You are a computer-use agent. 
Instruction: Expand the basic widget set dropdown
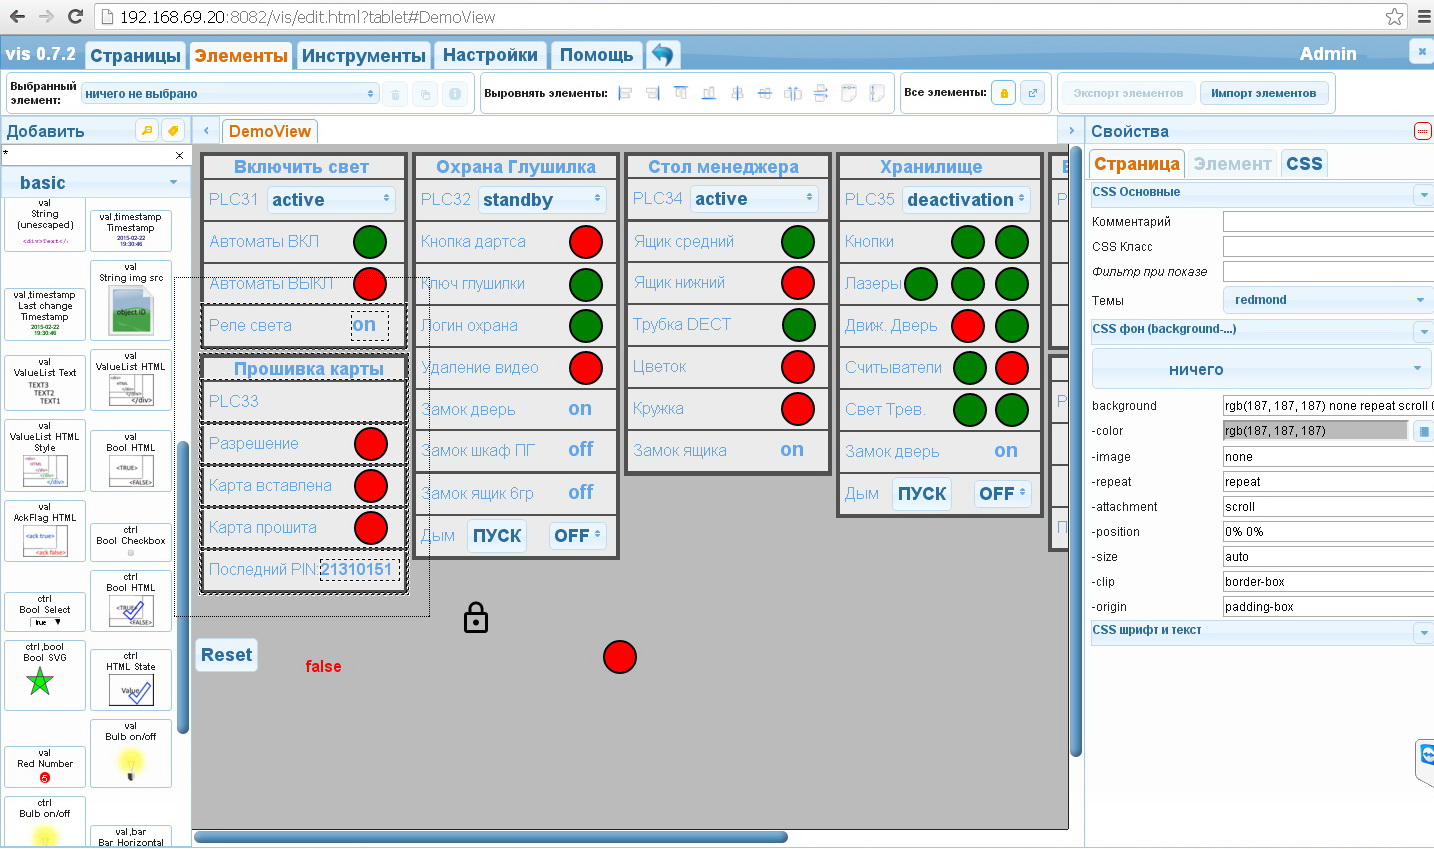96,183
